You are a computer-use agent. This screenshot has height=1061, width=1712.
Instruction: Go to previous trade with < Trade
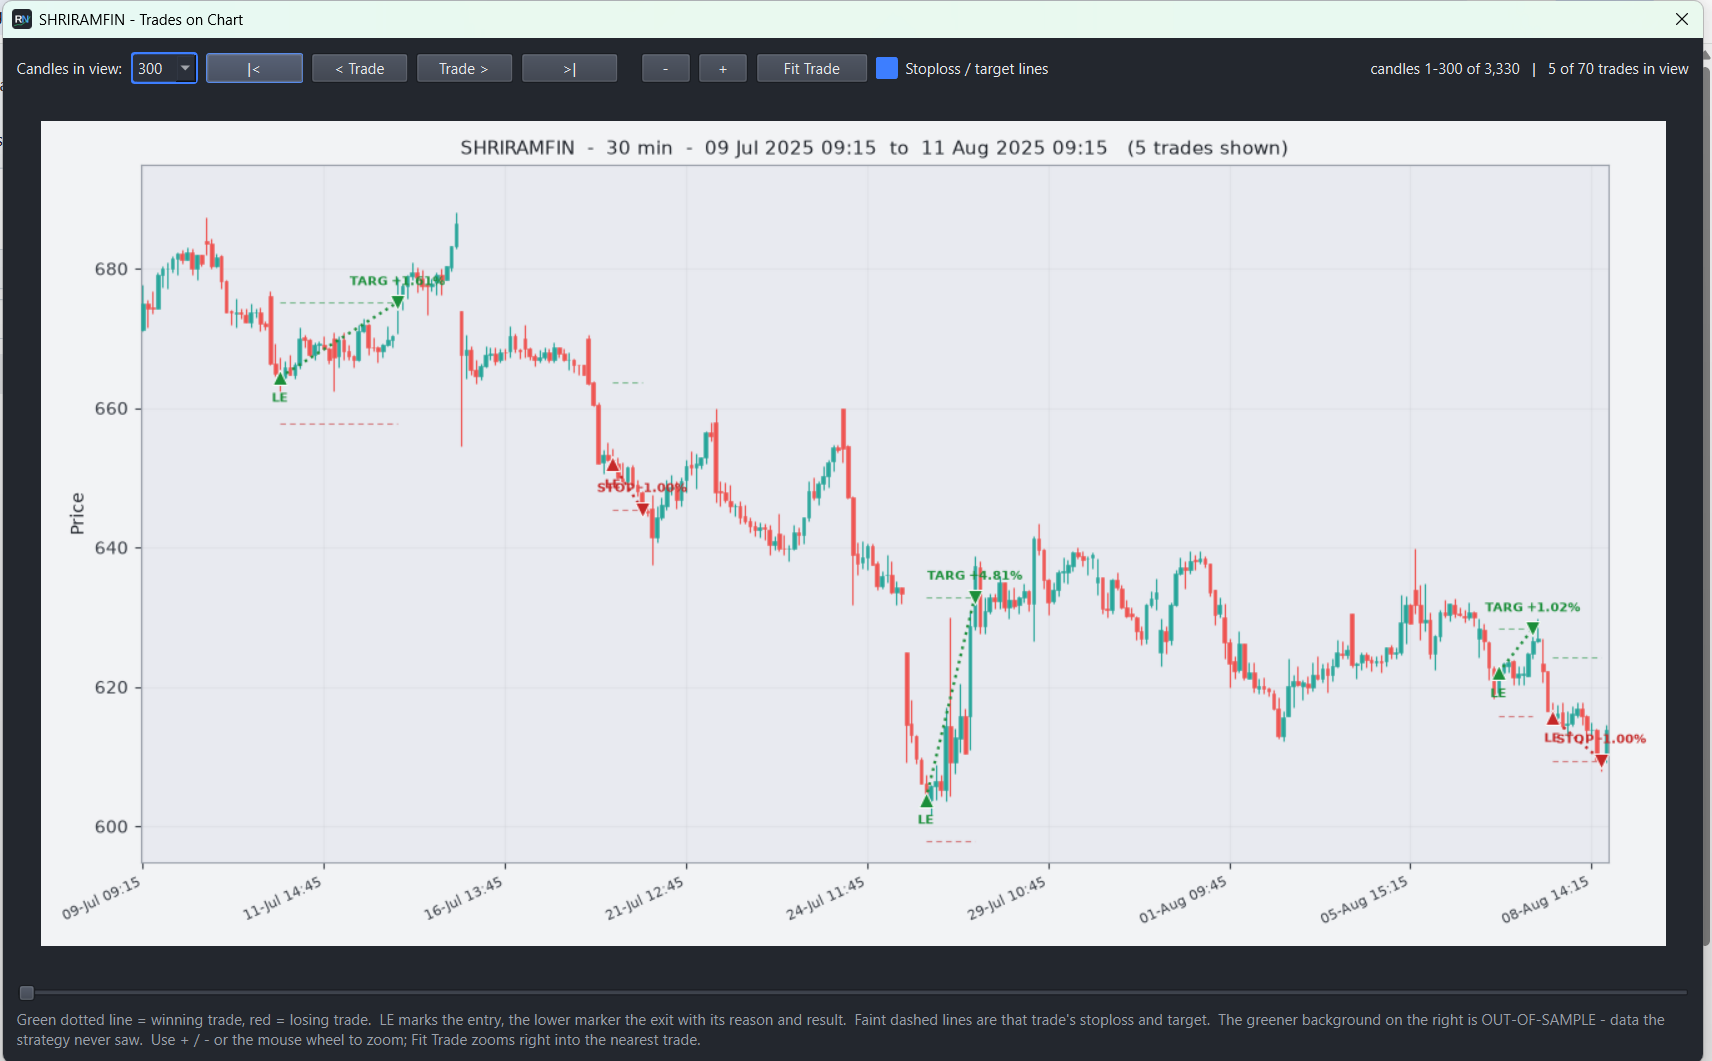pyautogui.click(x=359, y=68)
